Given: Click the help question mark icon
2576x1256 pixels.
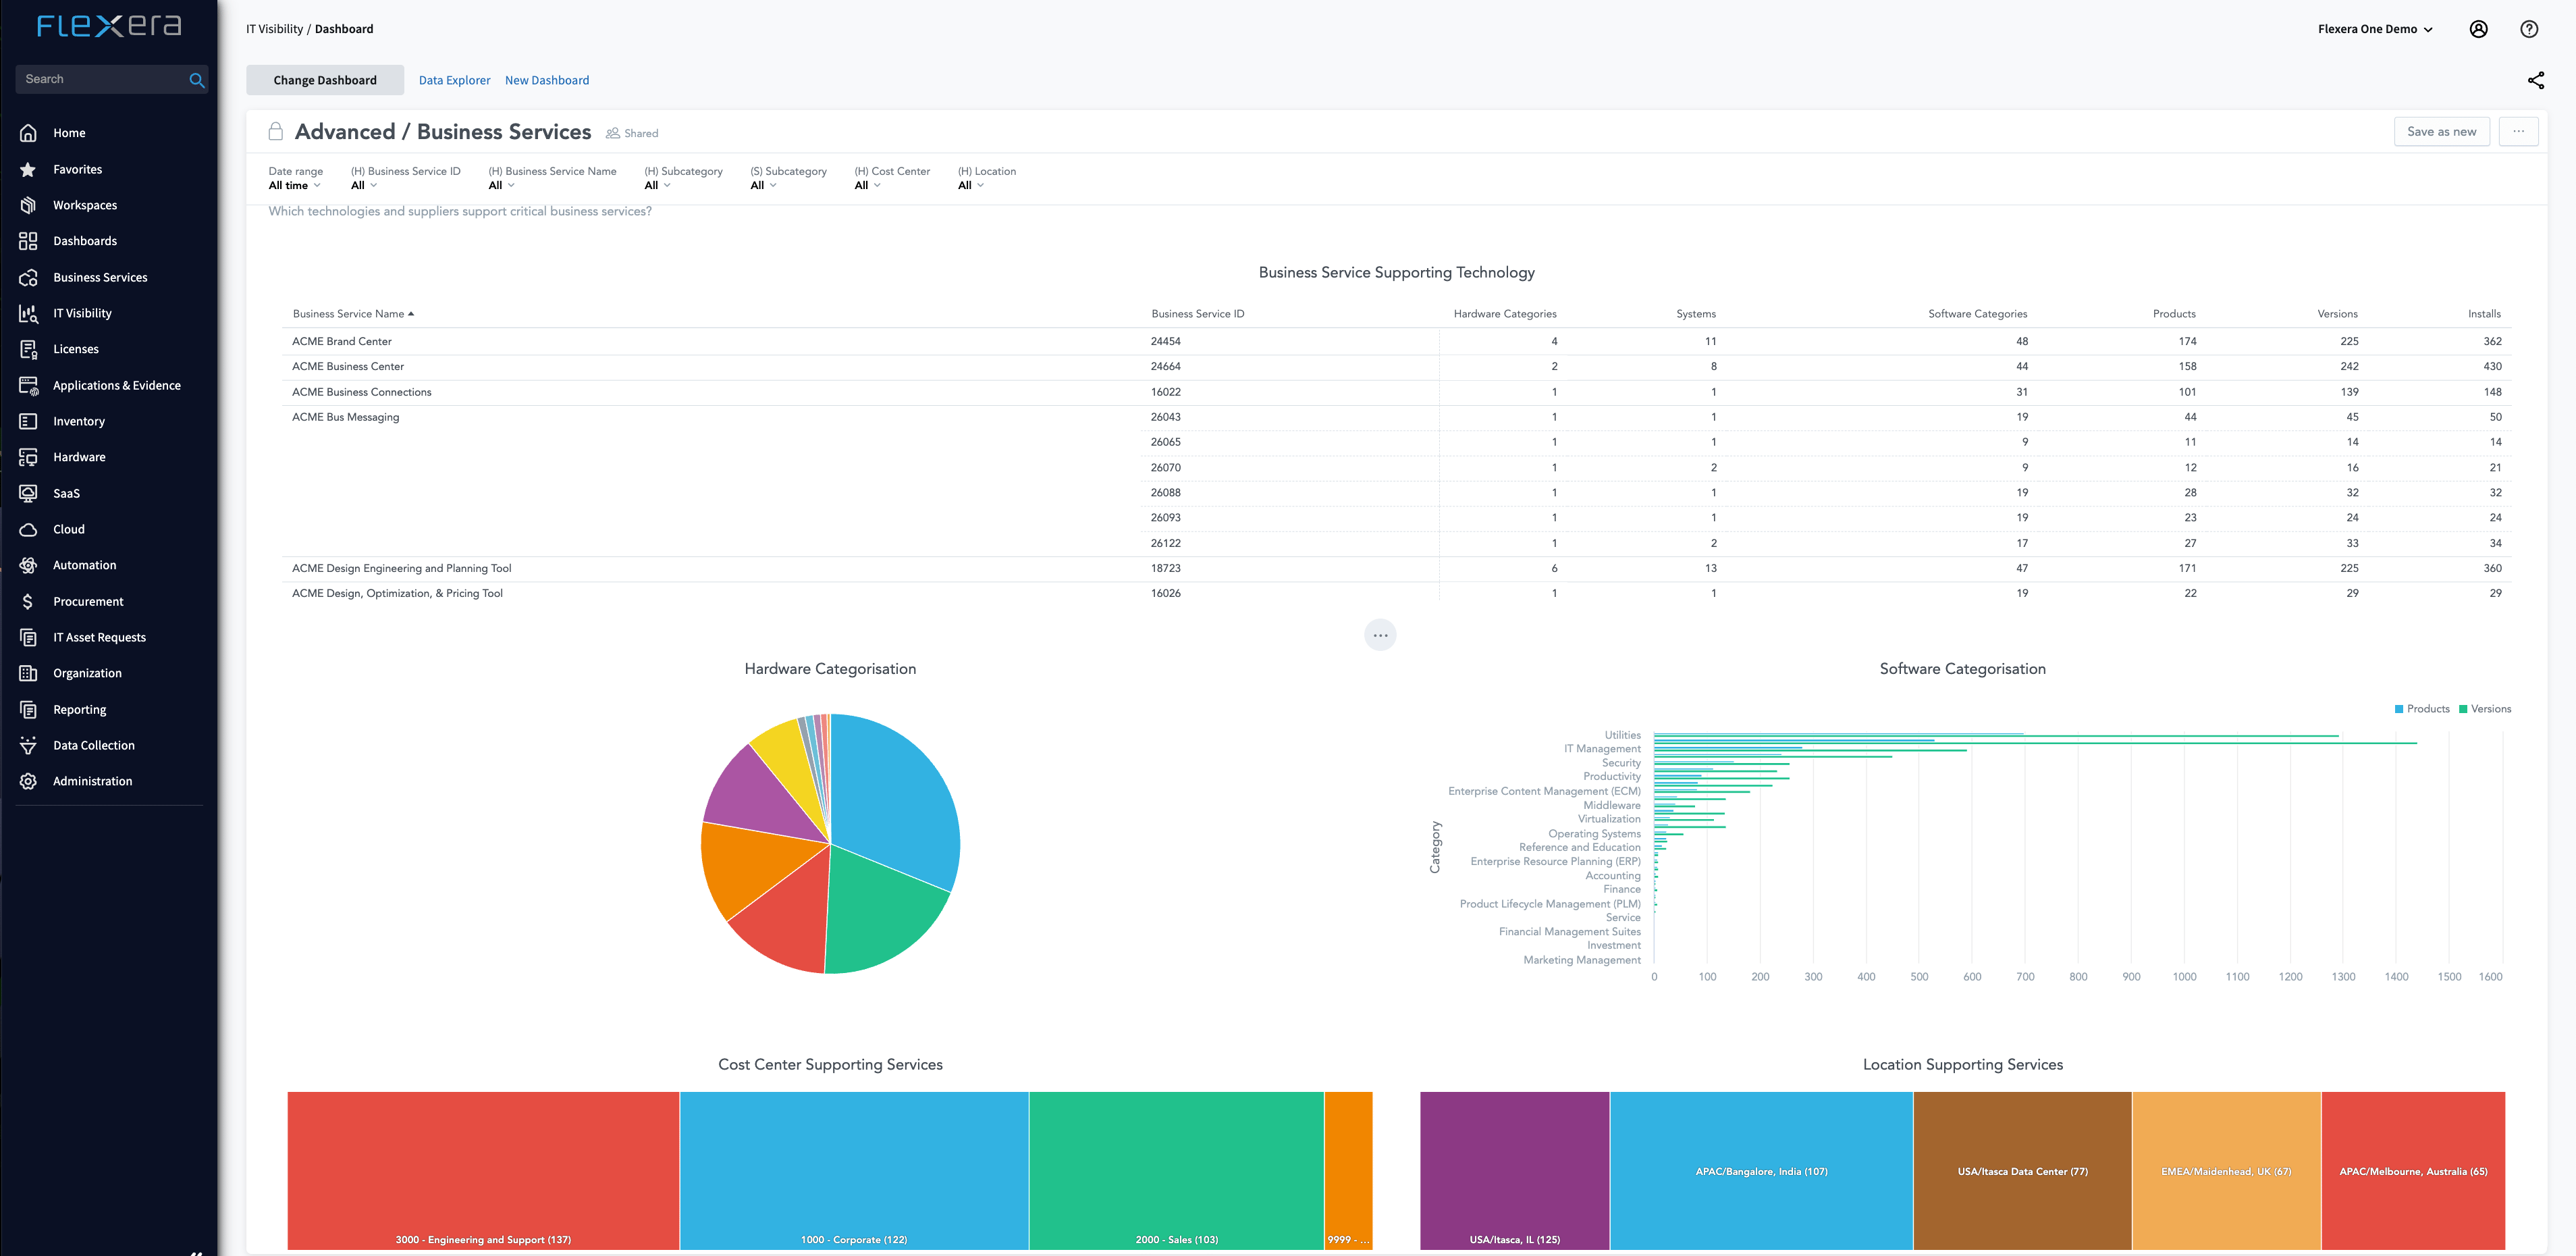Looking at the screenshot, I should click(x=2528, y=29).
